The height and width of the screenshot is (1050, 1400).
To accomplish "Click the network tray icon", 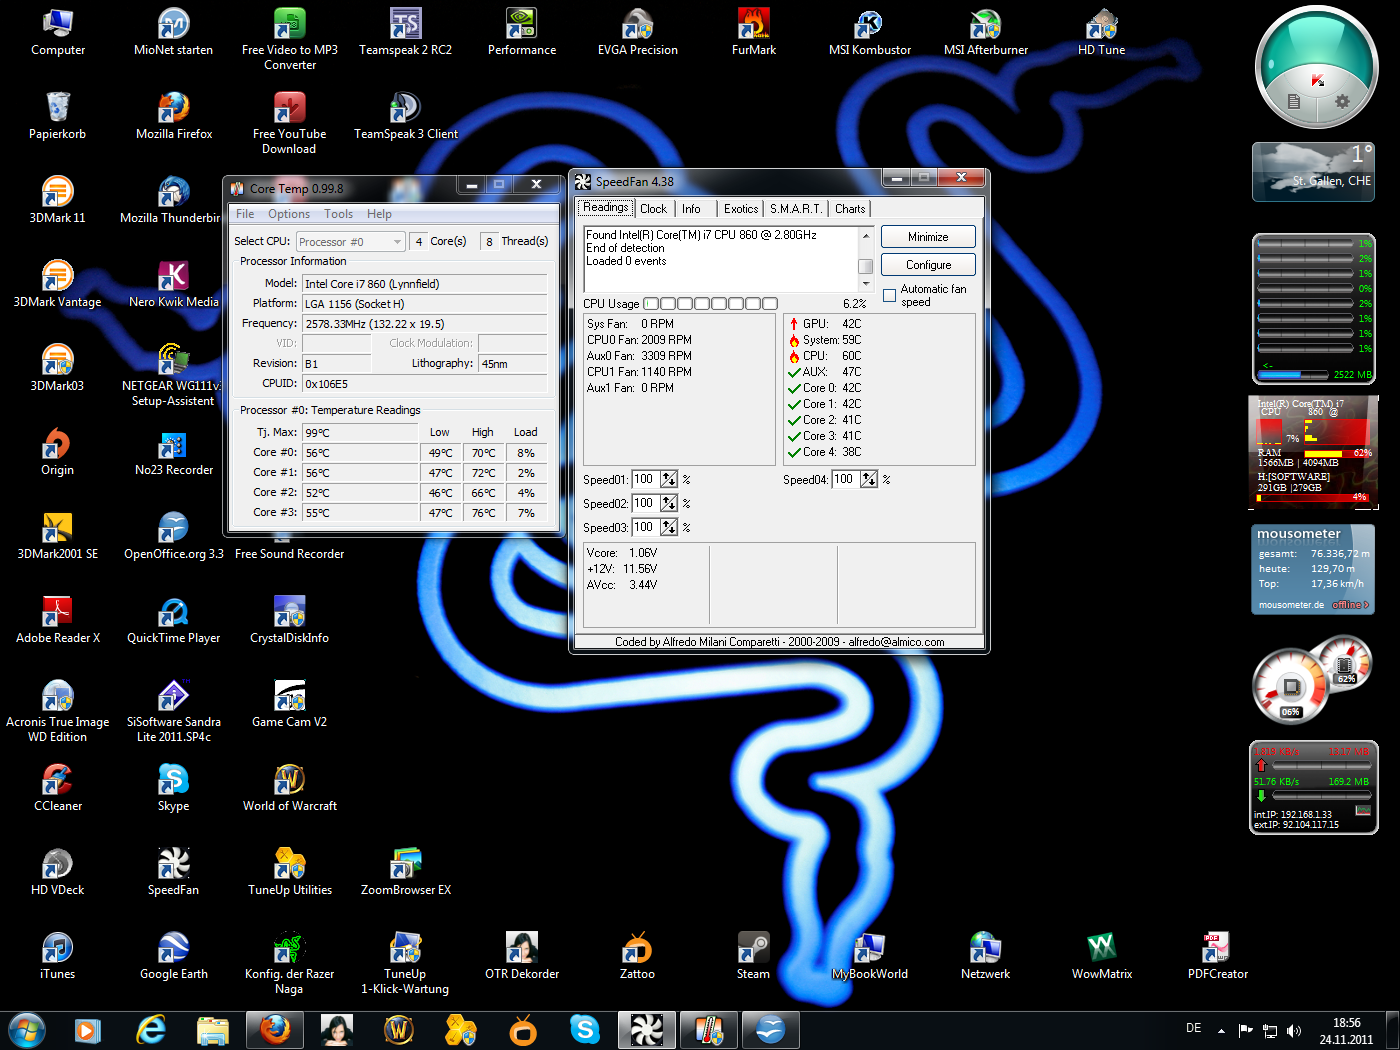I will pyautogui.click(x=1270, y=1030).
